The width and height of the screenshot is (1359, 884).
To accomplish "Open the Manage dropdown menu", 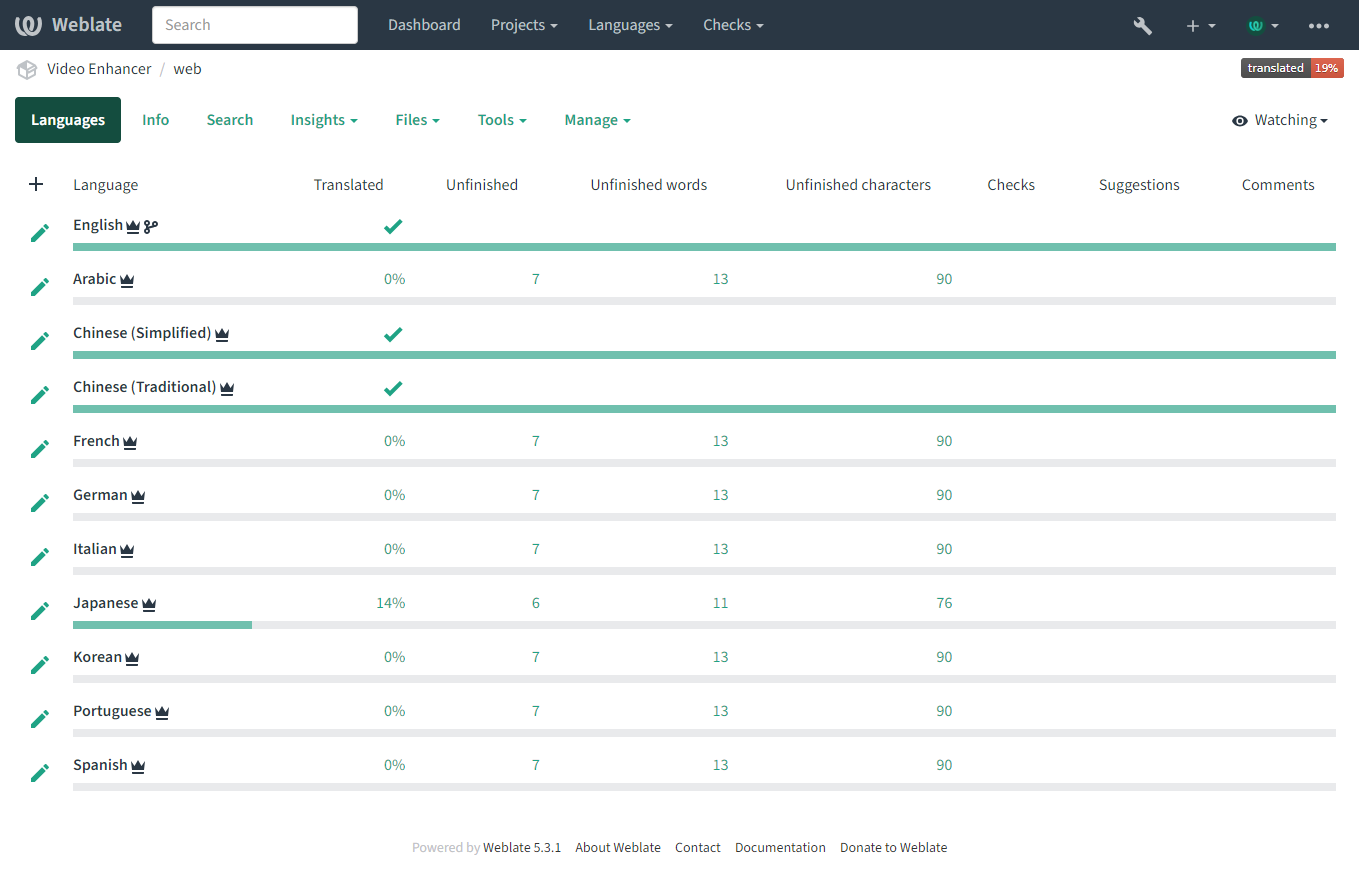I will [597, 120].
